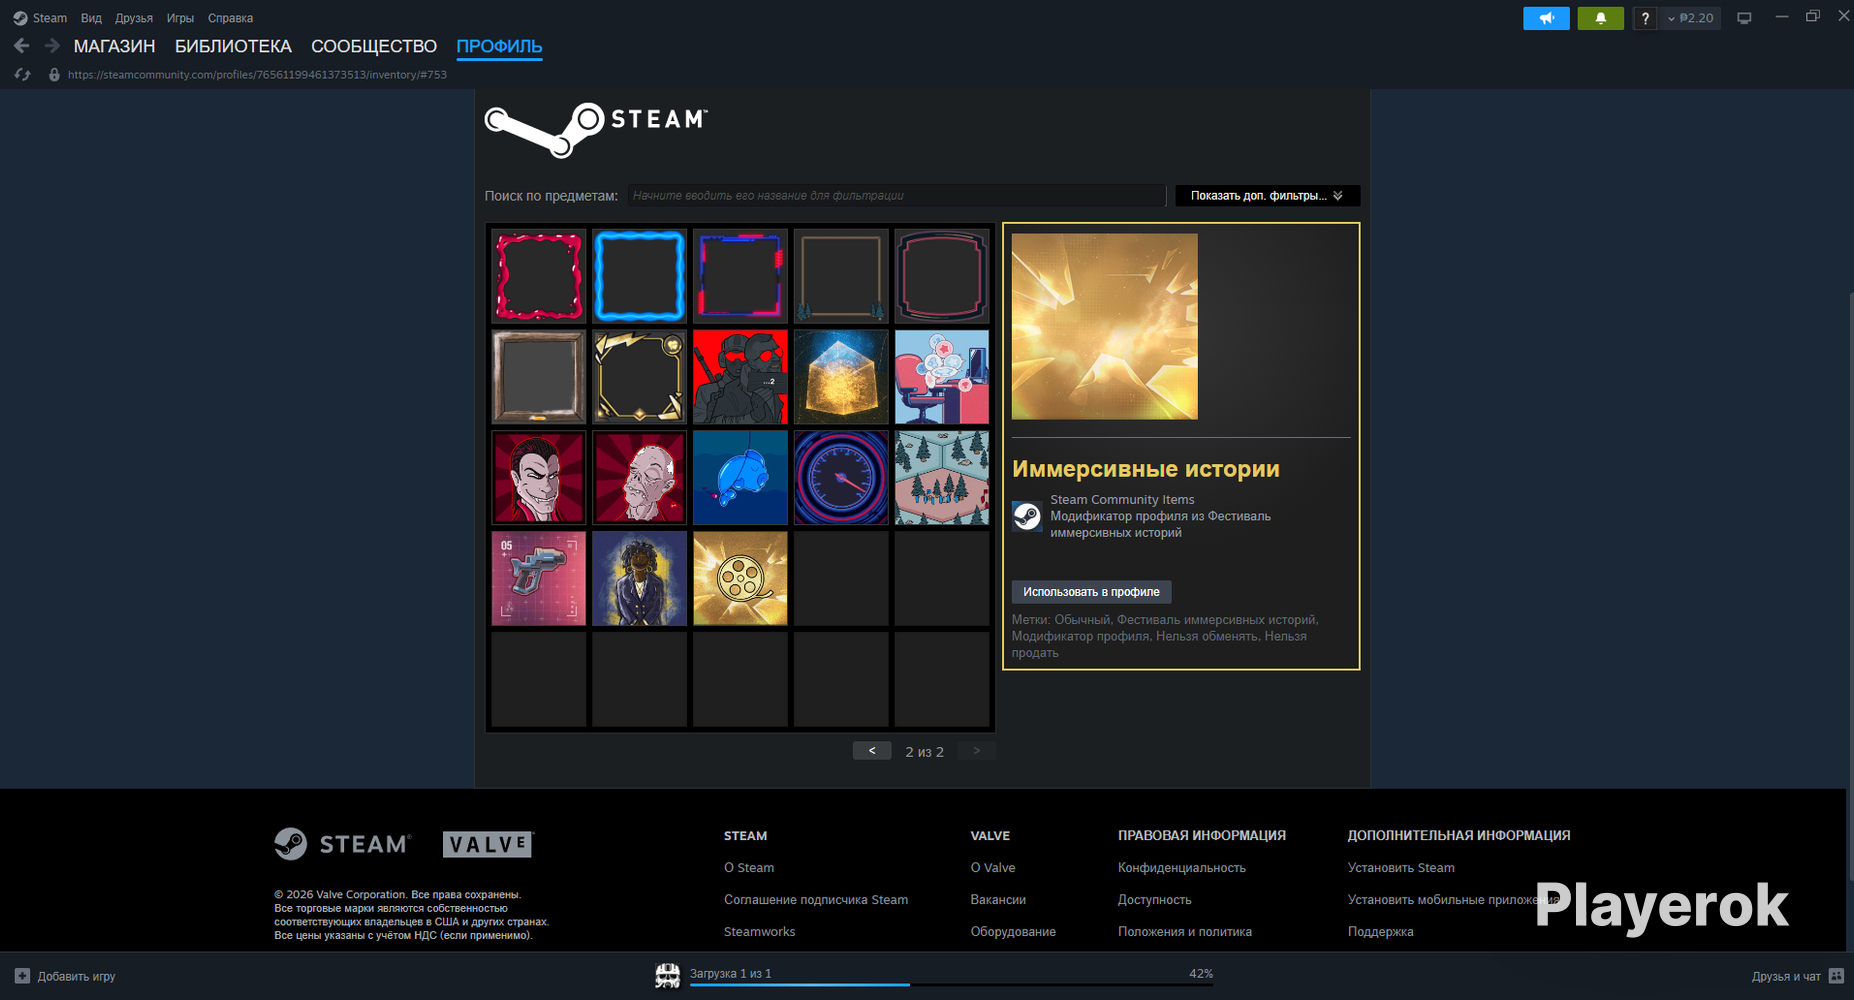Open the Установить Steam footer link
Viewport: 1854px width, 1000px height.
pos(1401,868)
